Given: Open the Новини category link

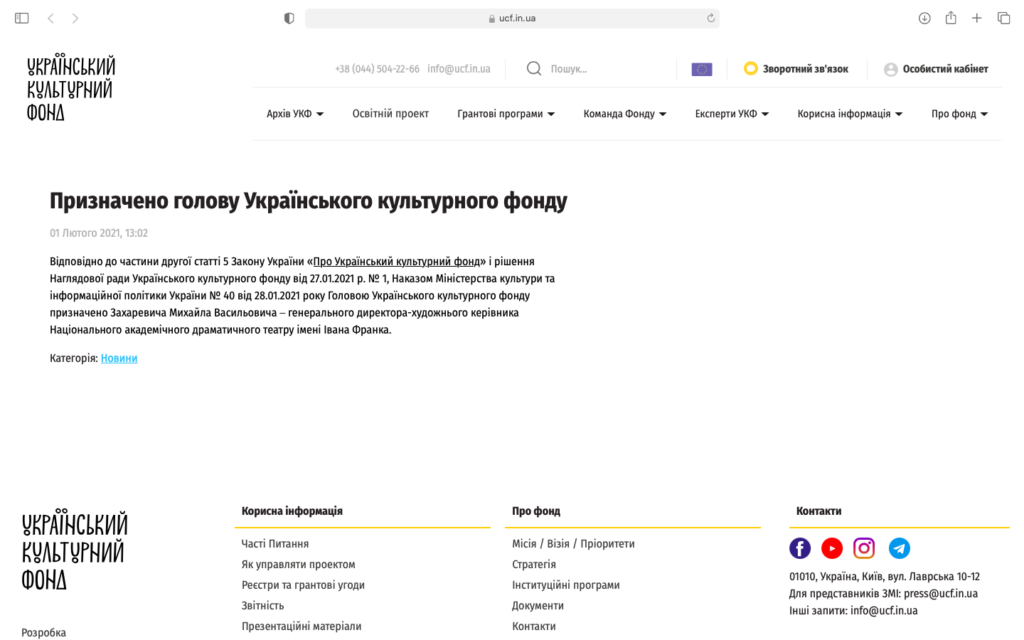Looking at the screenshot, I should (119, 358).
